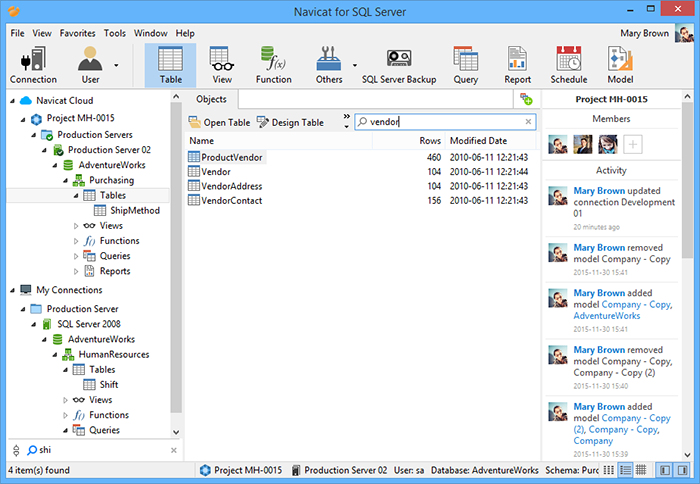Open the Window menu

[150, 33]
